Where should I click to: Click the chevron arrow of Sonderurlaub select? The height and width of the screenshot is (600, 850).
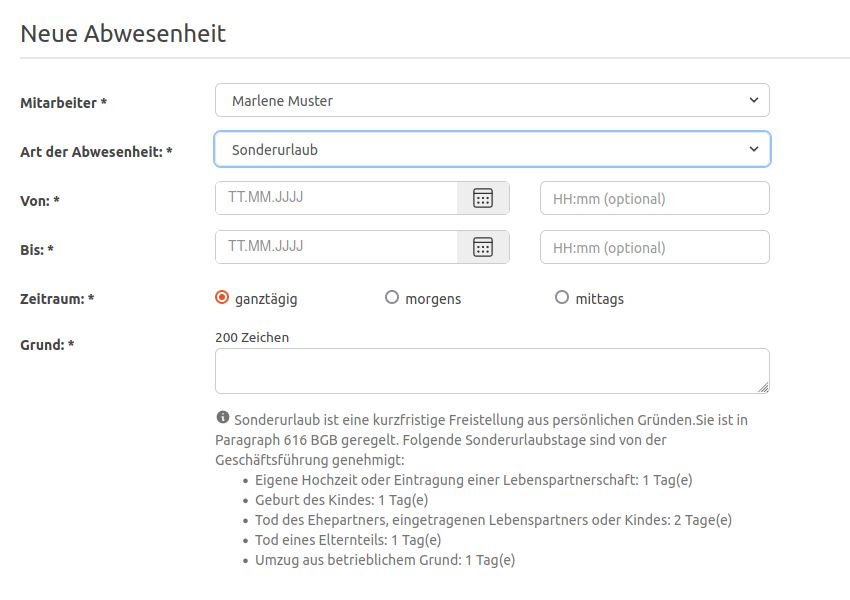click(754, 149)
